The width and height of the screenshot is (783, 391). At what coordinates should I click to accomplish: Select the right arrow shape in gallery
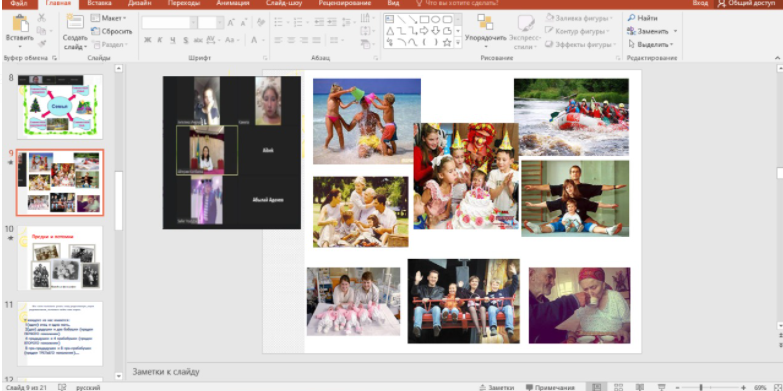pos(424,31)
